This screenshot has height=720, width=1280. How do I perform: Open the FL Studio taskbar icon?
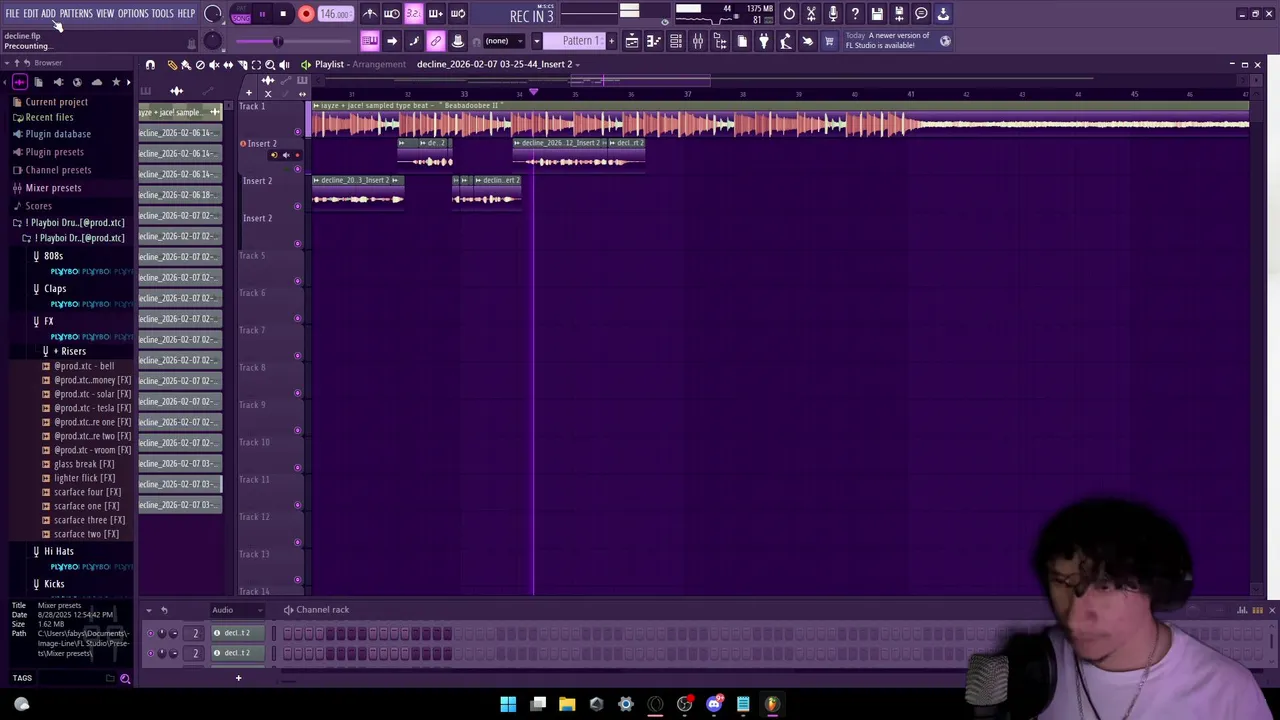tap(772, 704)
